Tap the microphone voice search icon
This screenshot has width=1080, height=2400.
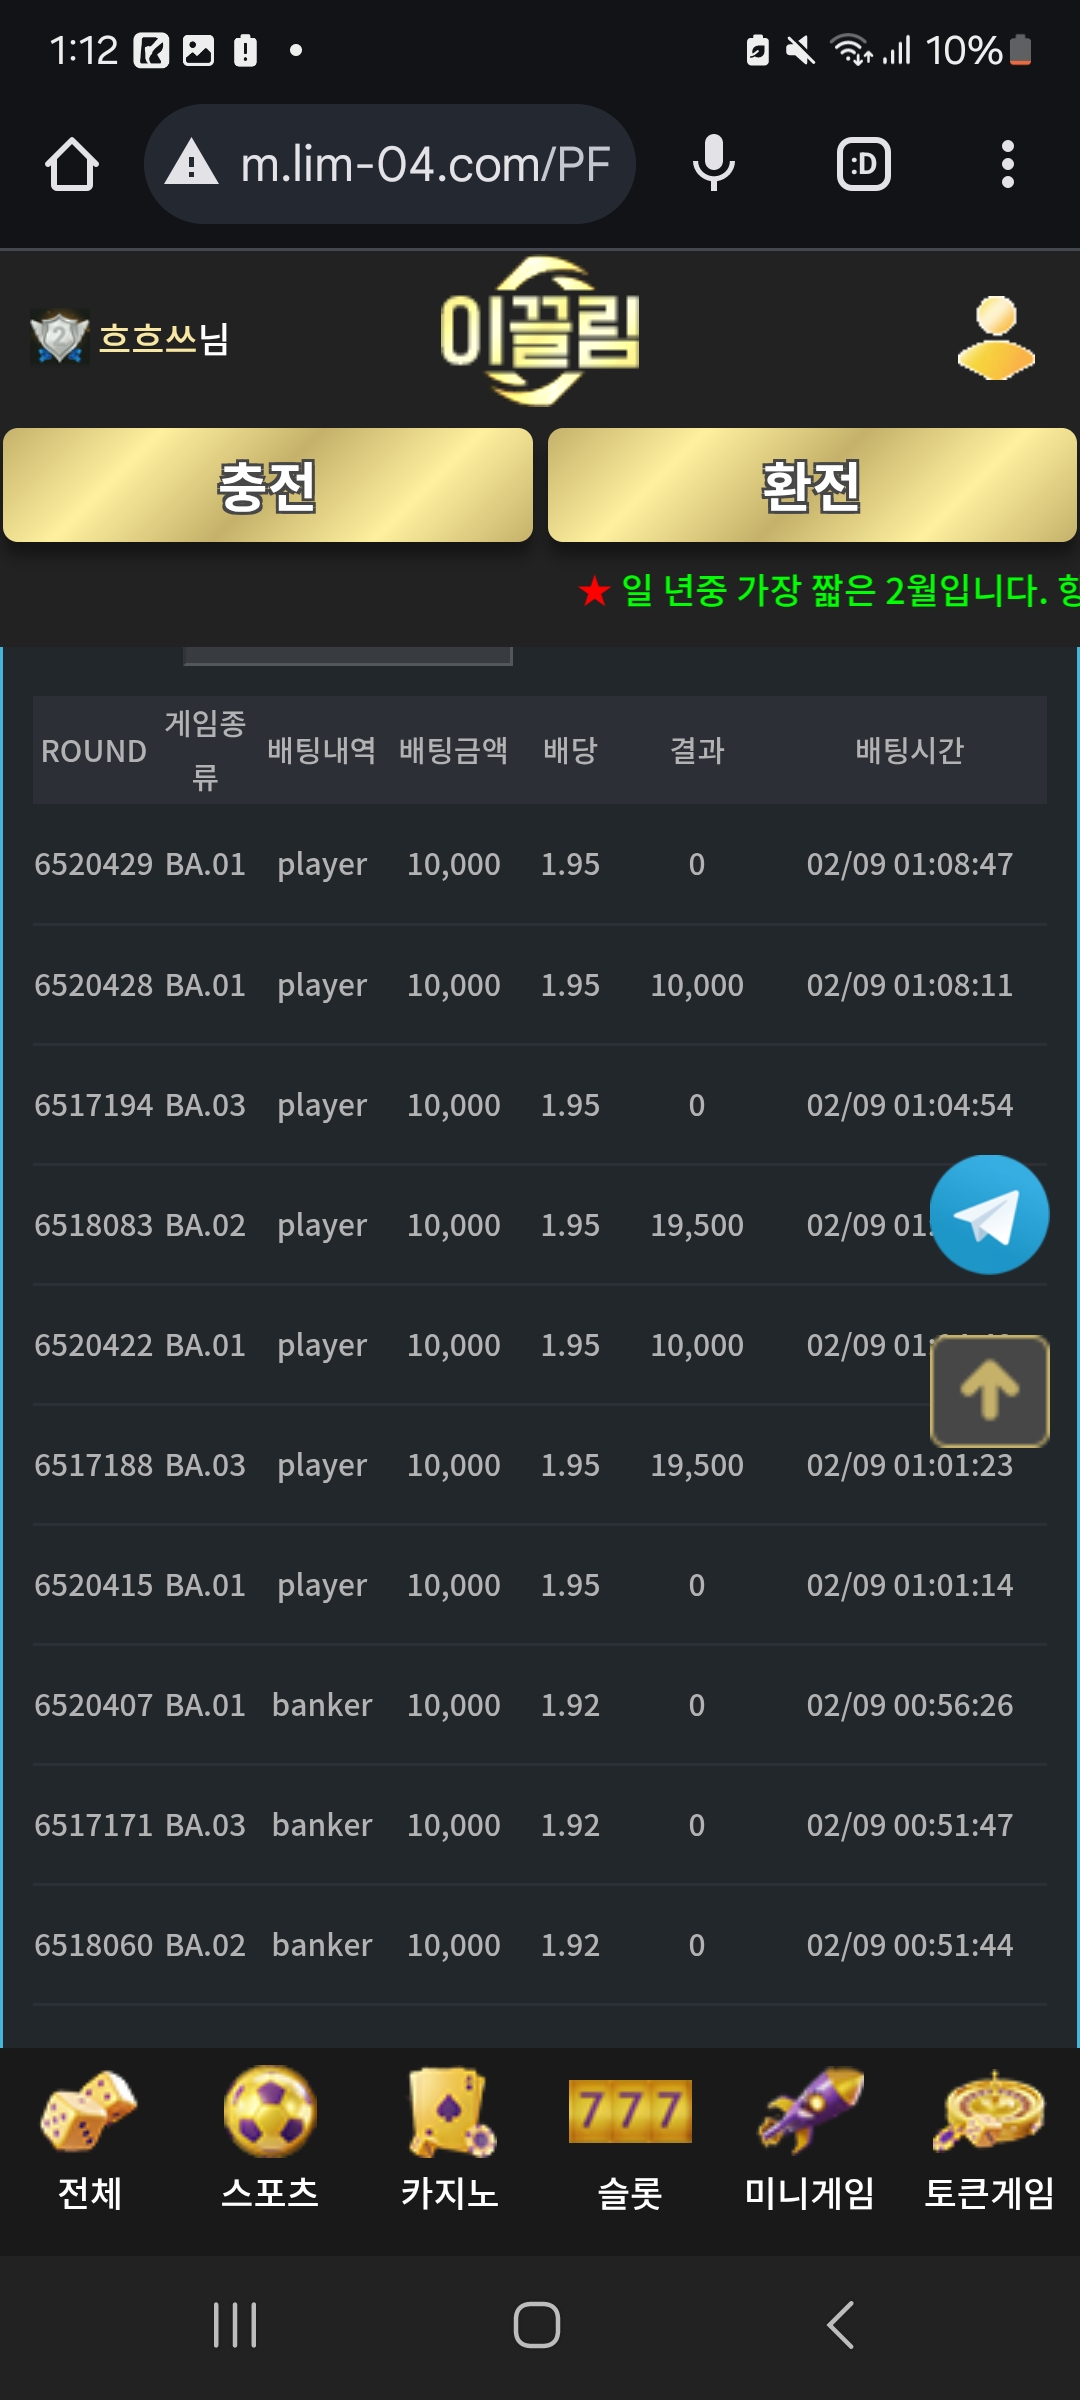tap(713, 164)
